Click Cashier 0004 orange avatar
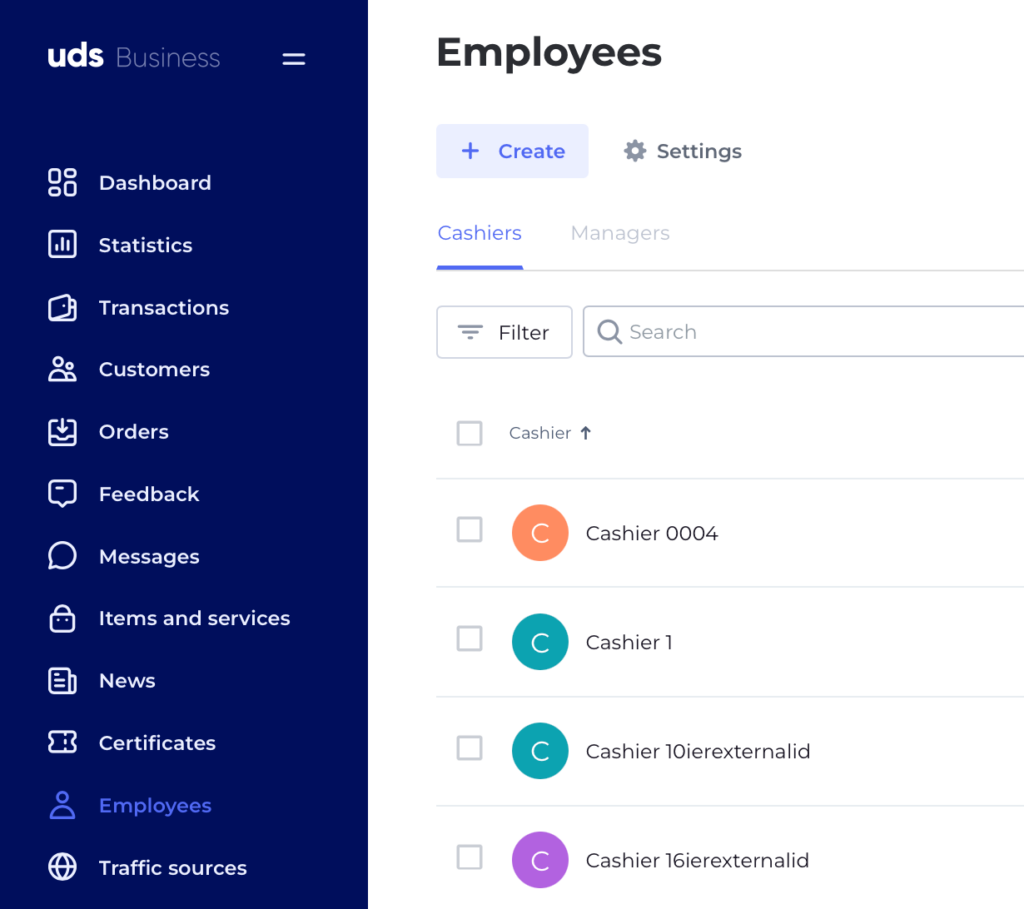The width and height of the screenshot is (1024, 909). point(540,533)
